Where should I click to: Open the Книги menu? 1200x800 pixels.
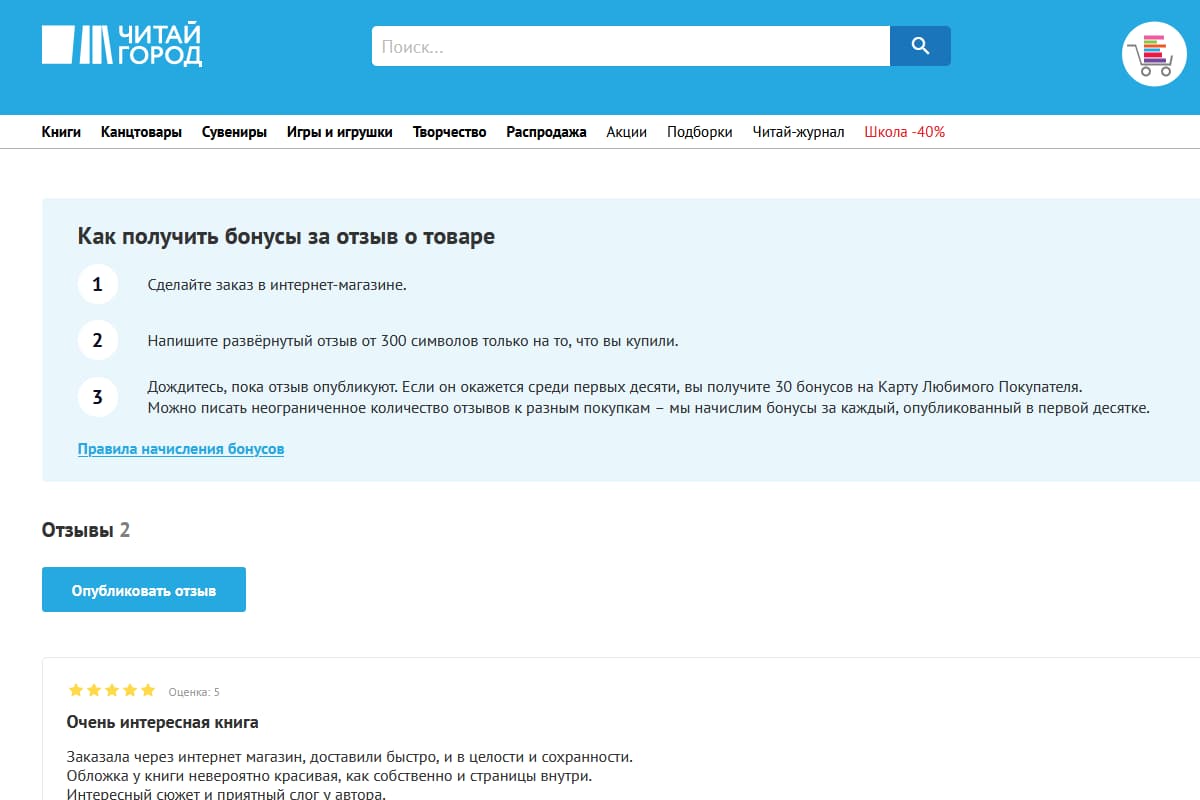coord(61,132)
